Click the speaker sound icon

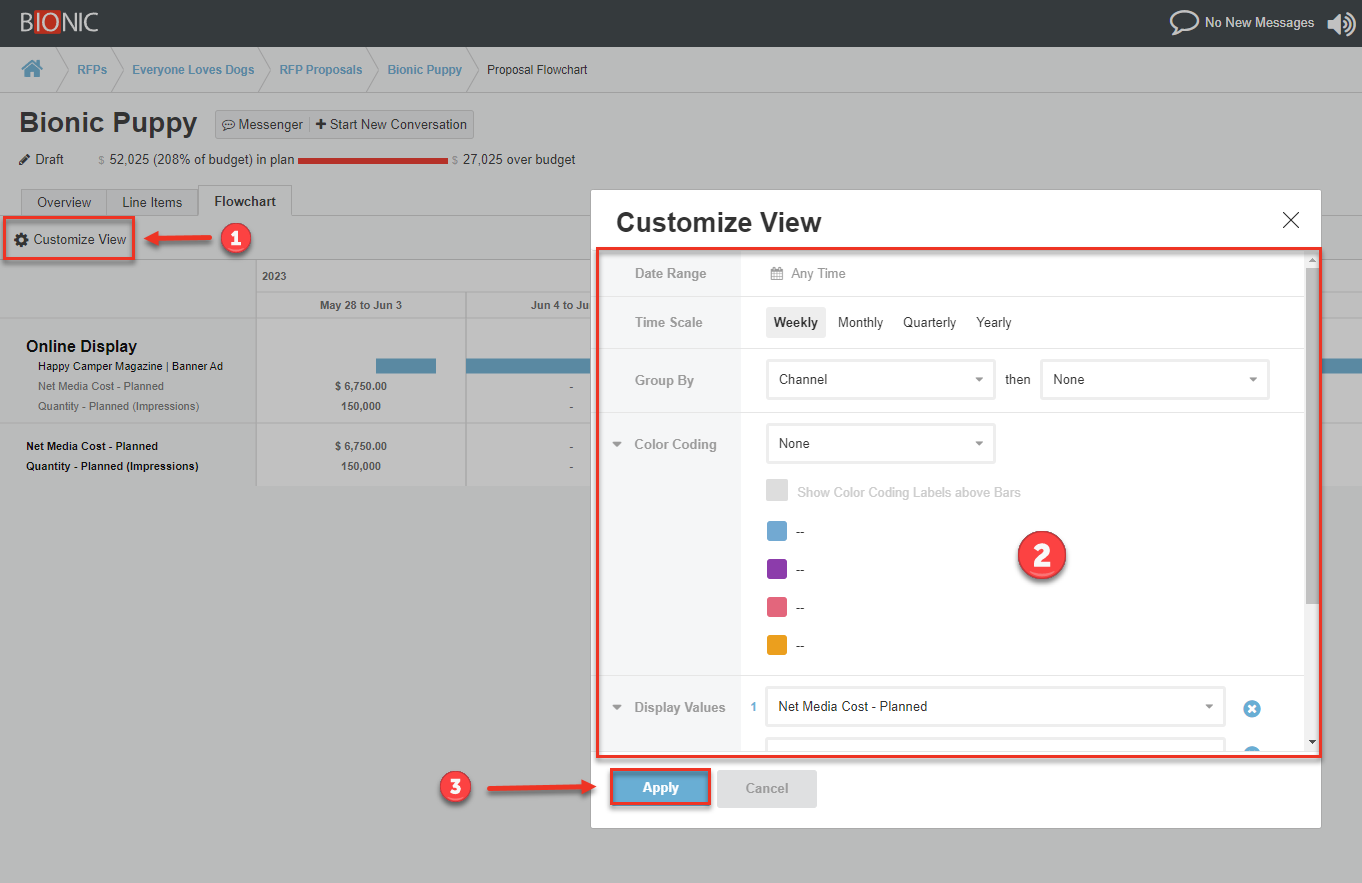(1340, 24)
